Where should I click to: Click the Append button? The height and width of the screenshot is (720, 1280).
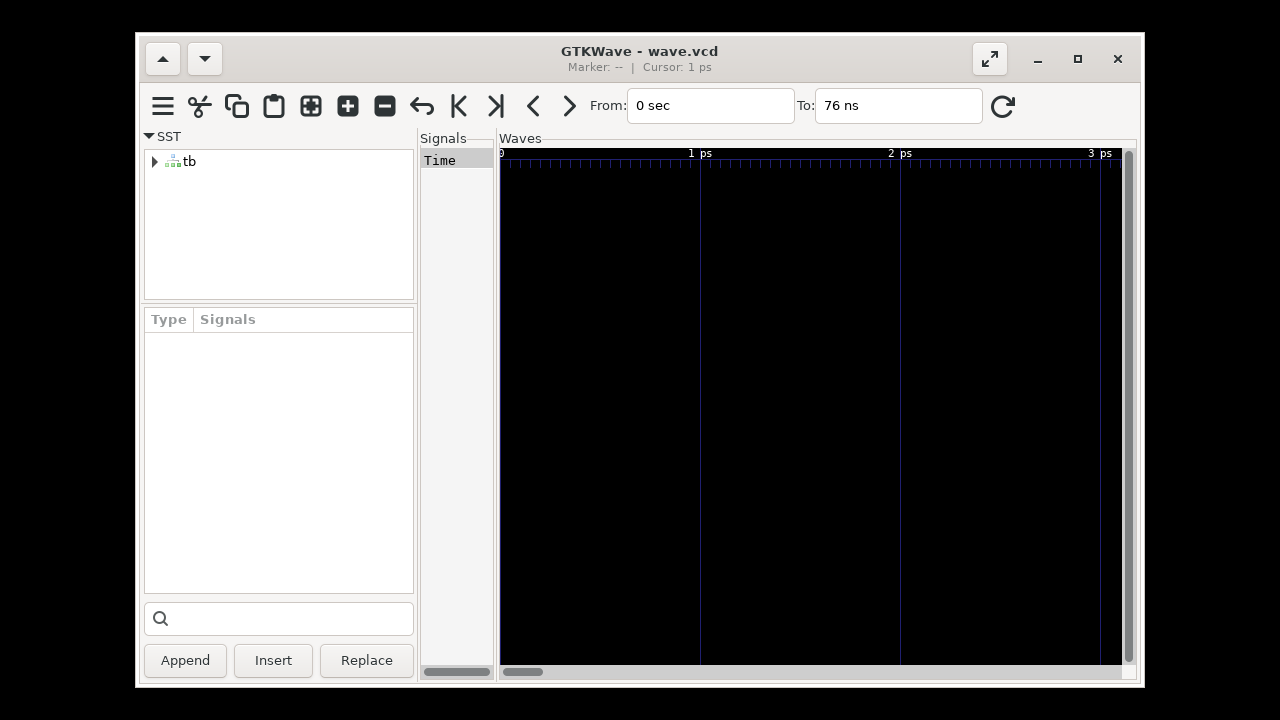click(x=186, y=661)
